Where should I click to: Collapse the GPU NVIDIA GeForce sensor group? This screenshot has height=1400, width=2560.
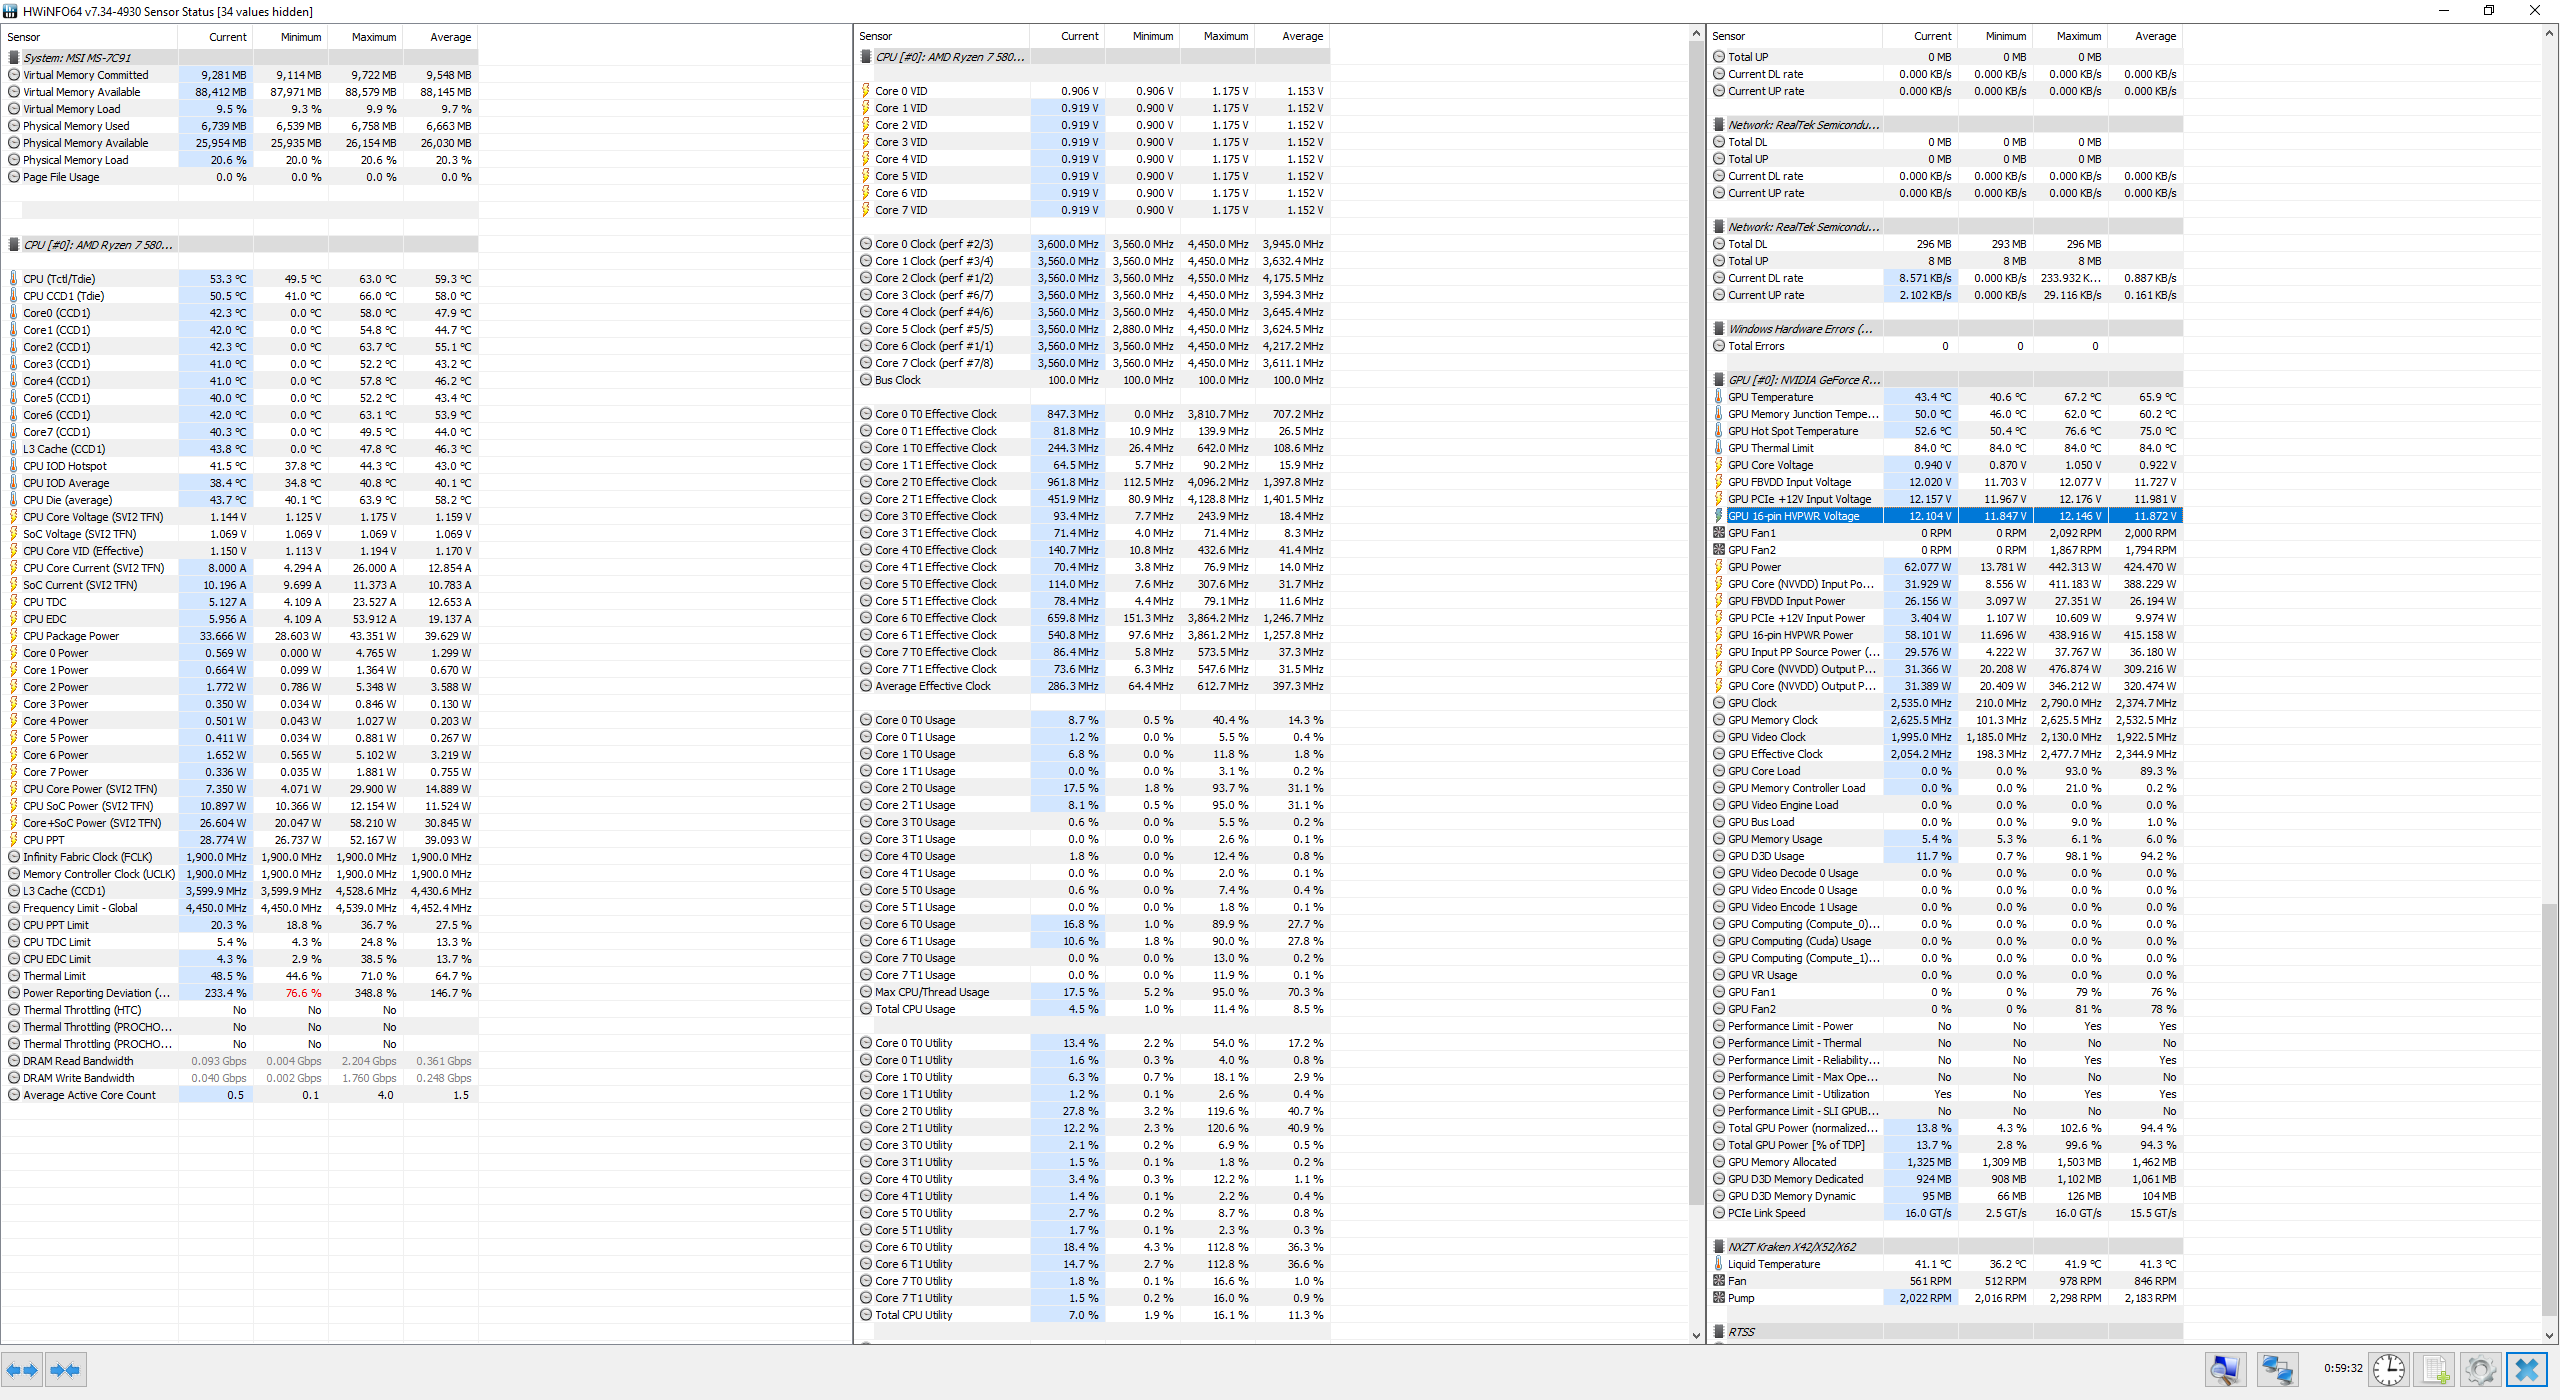coord(1803,380)
